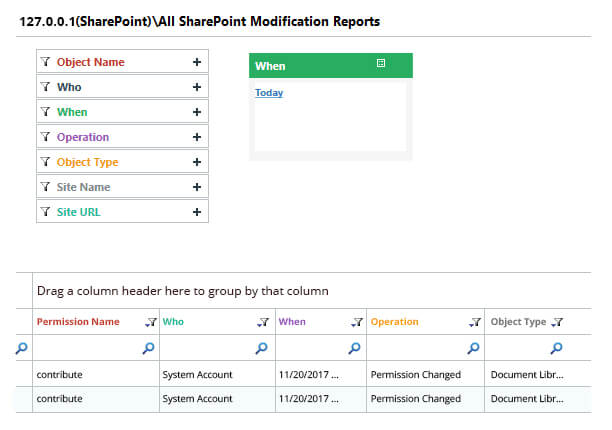Open the calendar icon in When panel
Viewport: 612px width, 430px height.
coord(381,63)
